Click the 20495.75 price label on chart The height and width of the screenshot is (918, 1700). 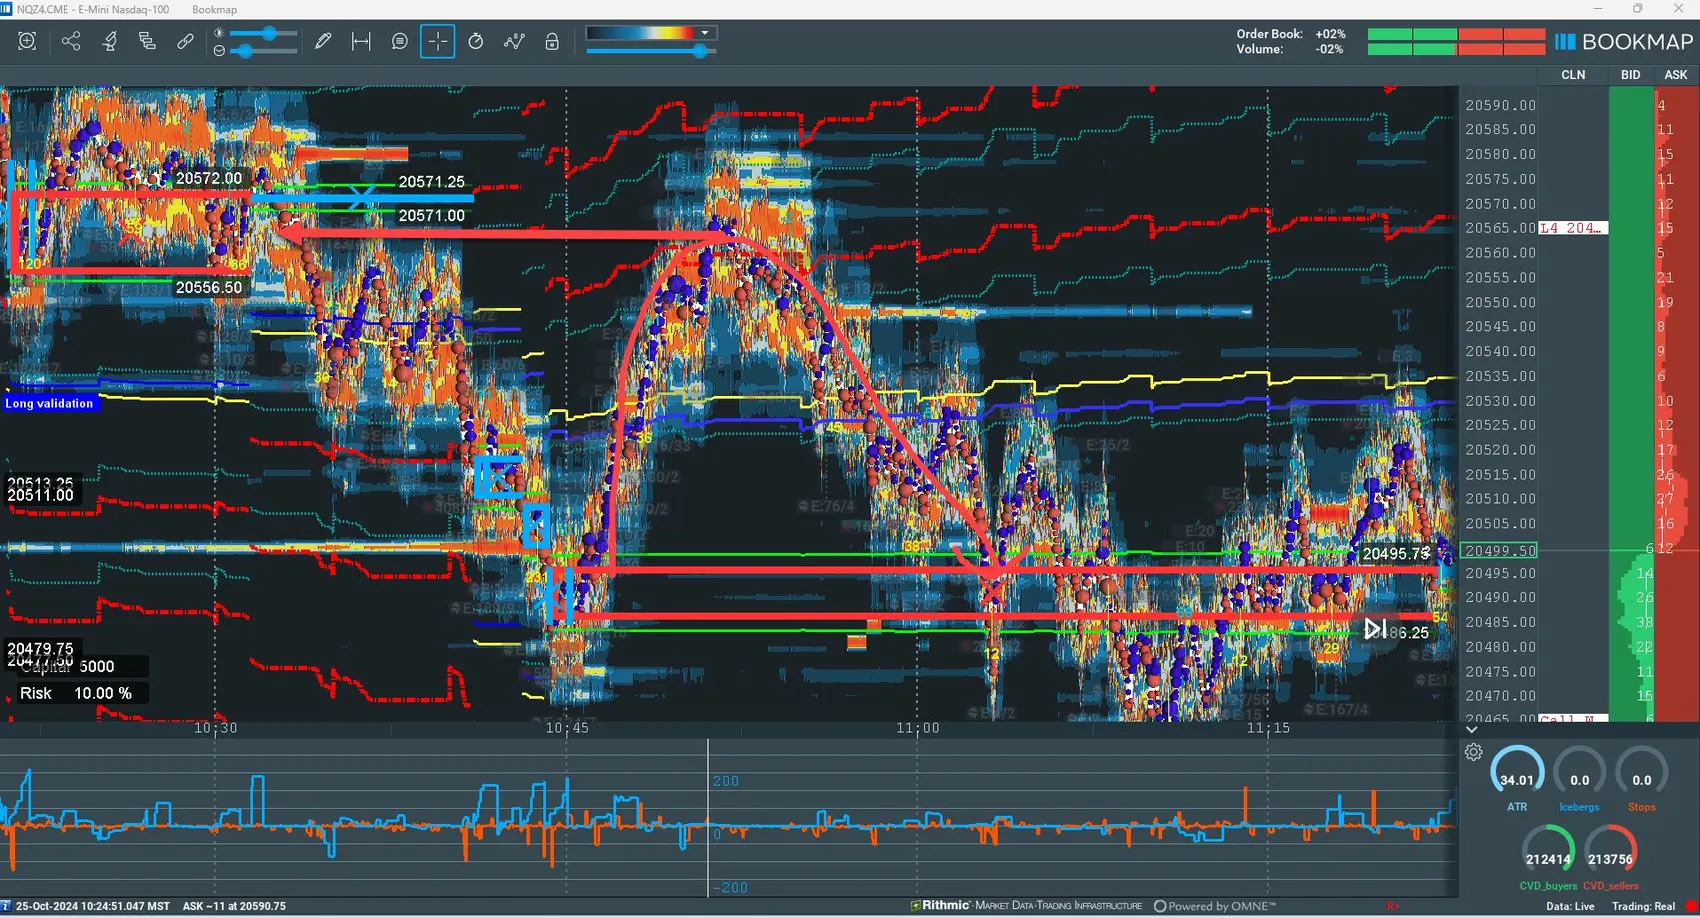coord(1395,553)
